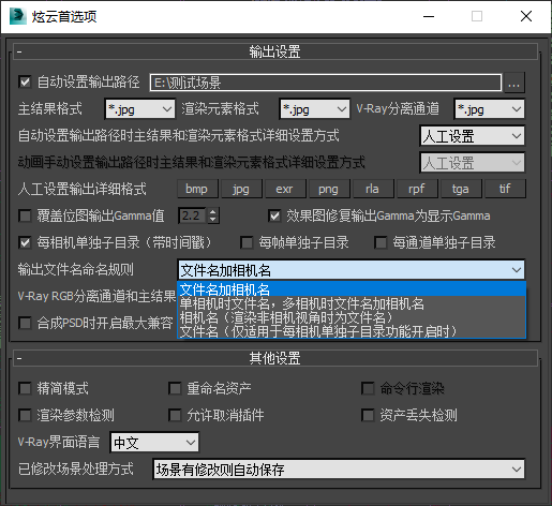The width and height of the screenshot is (553, 506).
Task: Open 渲染元素格式 dropdown
Action: pyautogui.click(x=315, y=109)
